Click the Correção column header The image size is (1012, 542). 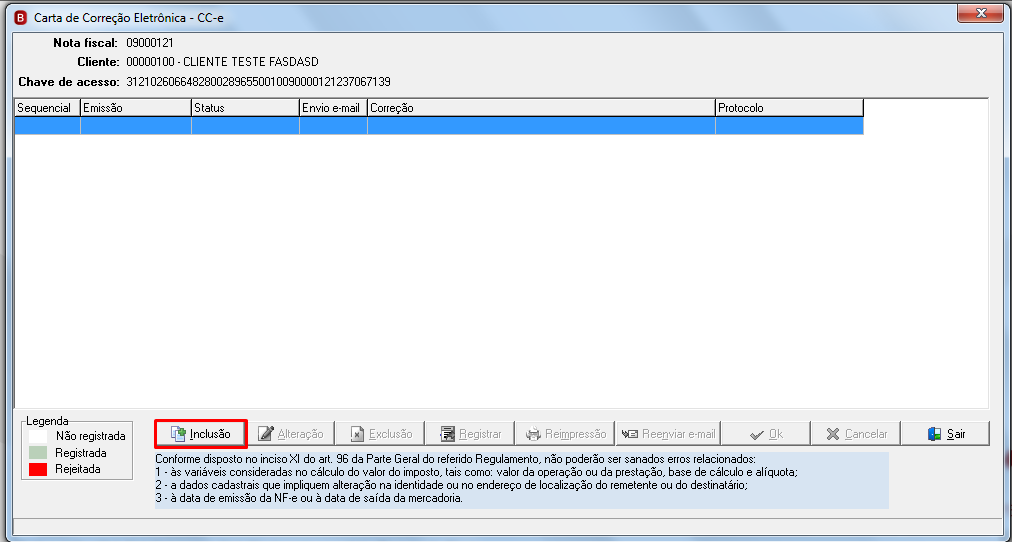[541, 108]
